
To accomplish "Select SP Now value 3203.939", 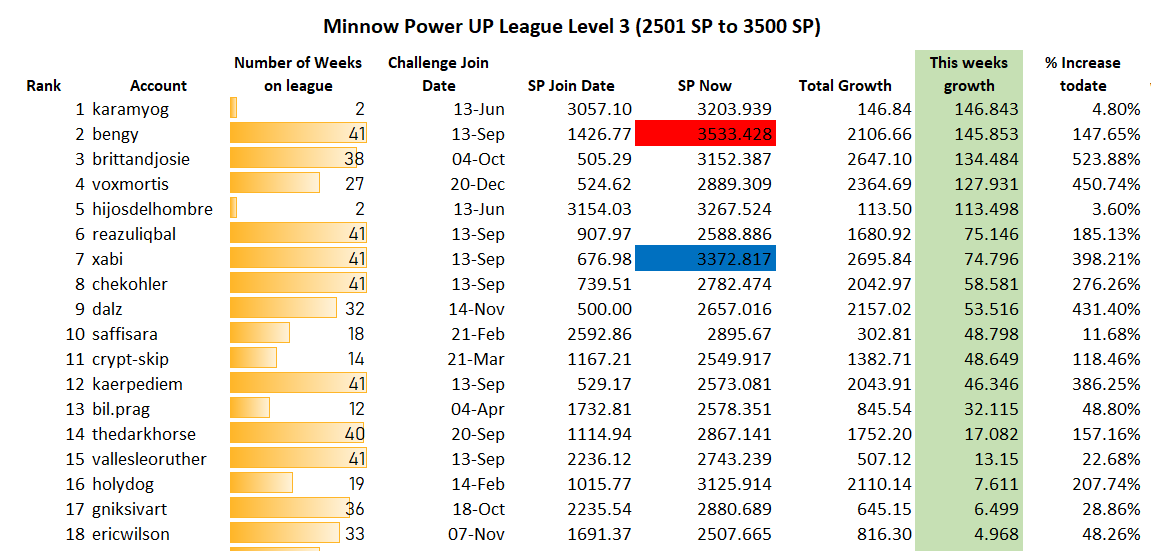I will tap(736, 110).
